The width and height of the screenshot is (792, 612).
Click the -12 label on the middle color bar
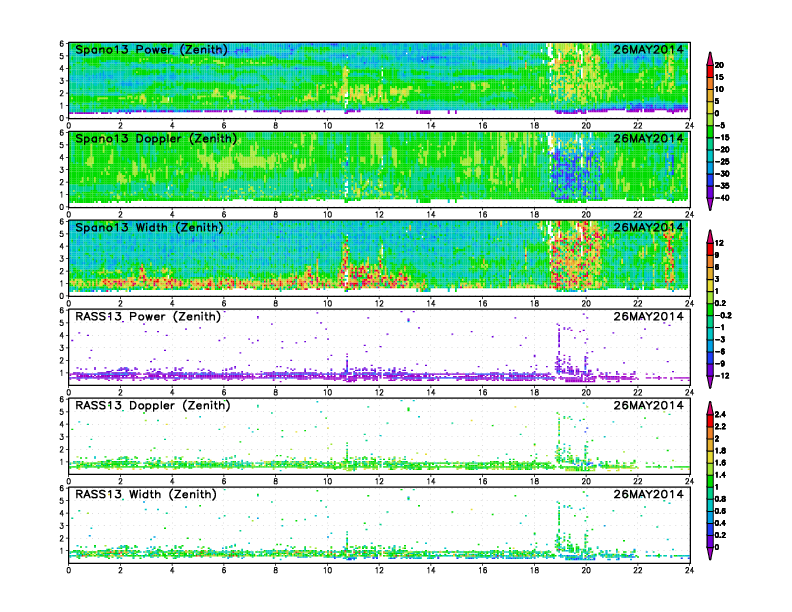pos(722,376)
